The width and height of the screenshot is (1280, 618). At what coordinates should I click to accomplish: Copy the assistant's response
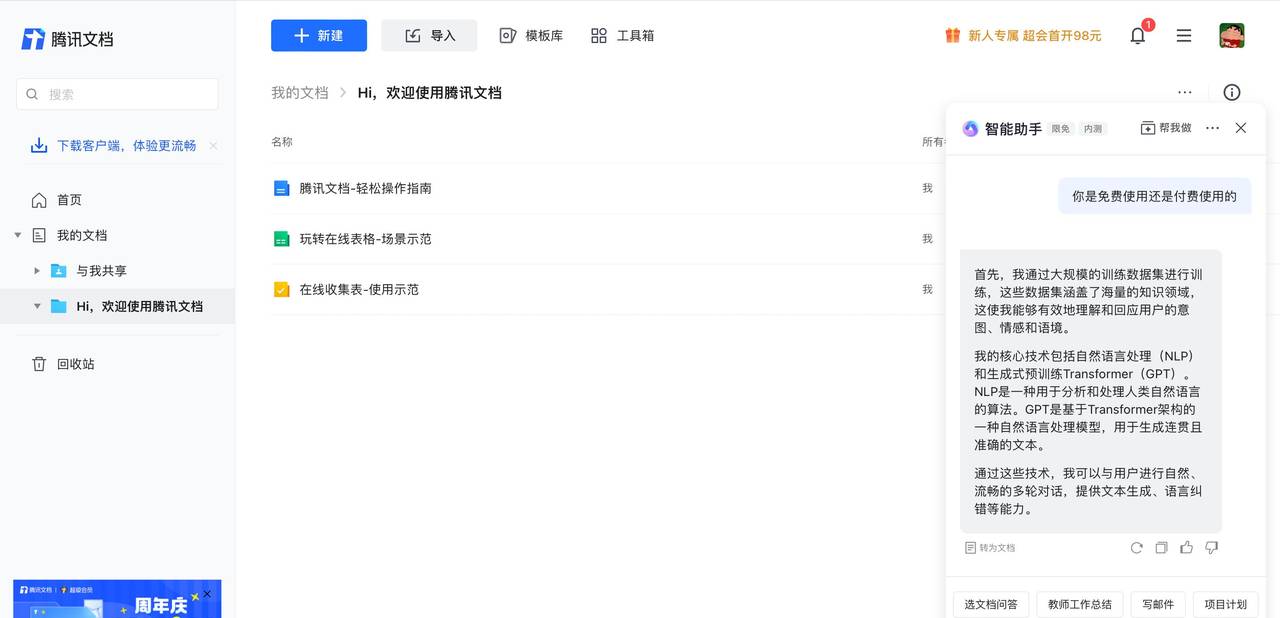(1161, 547)
